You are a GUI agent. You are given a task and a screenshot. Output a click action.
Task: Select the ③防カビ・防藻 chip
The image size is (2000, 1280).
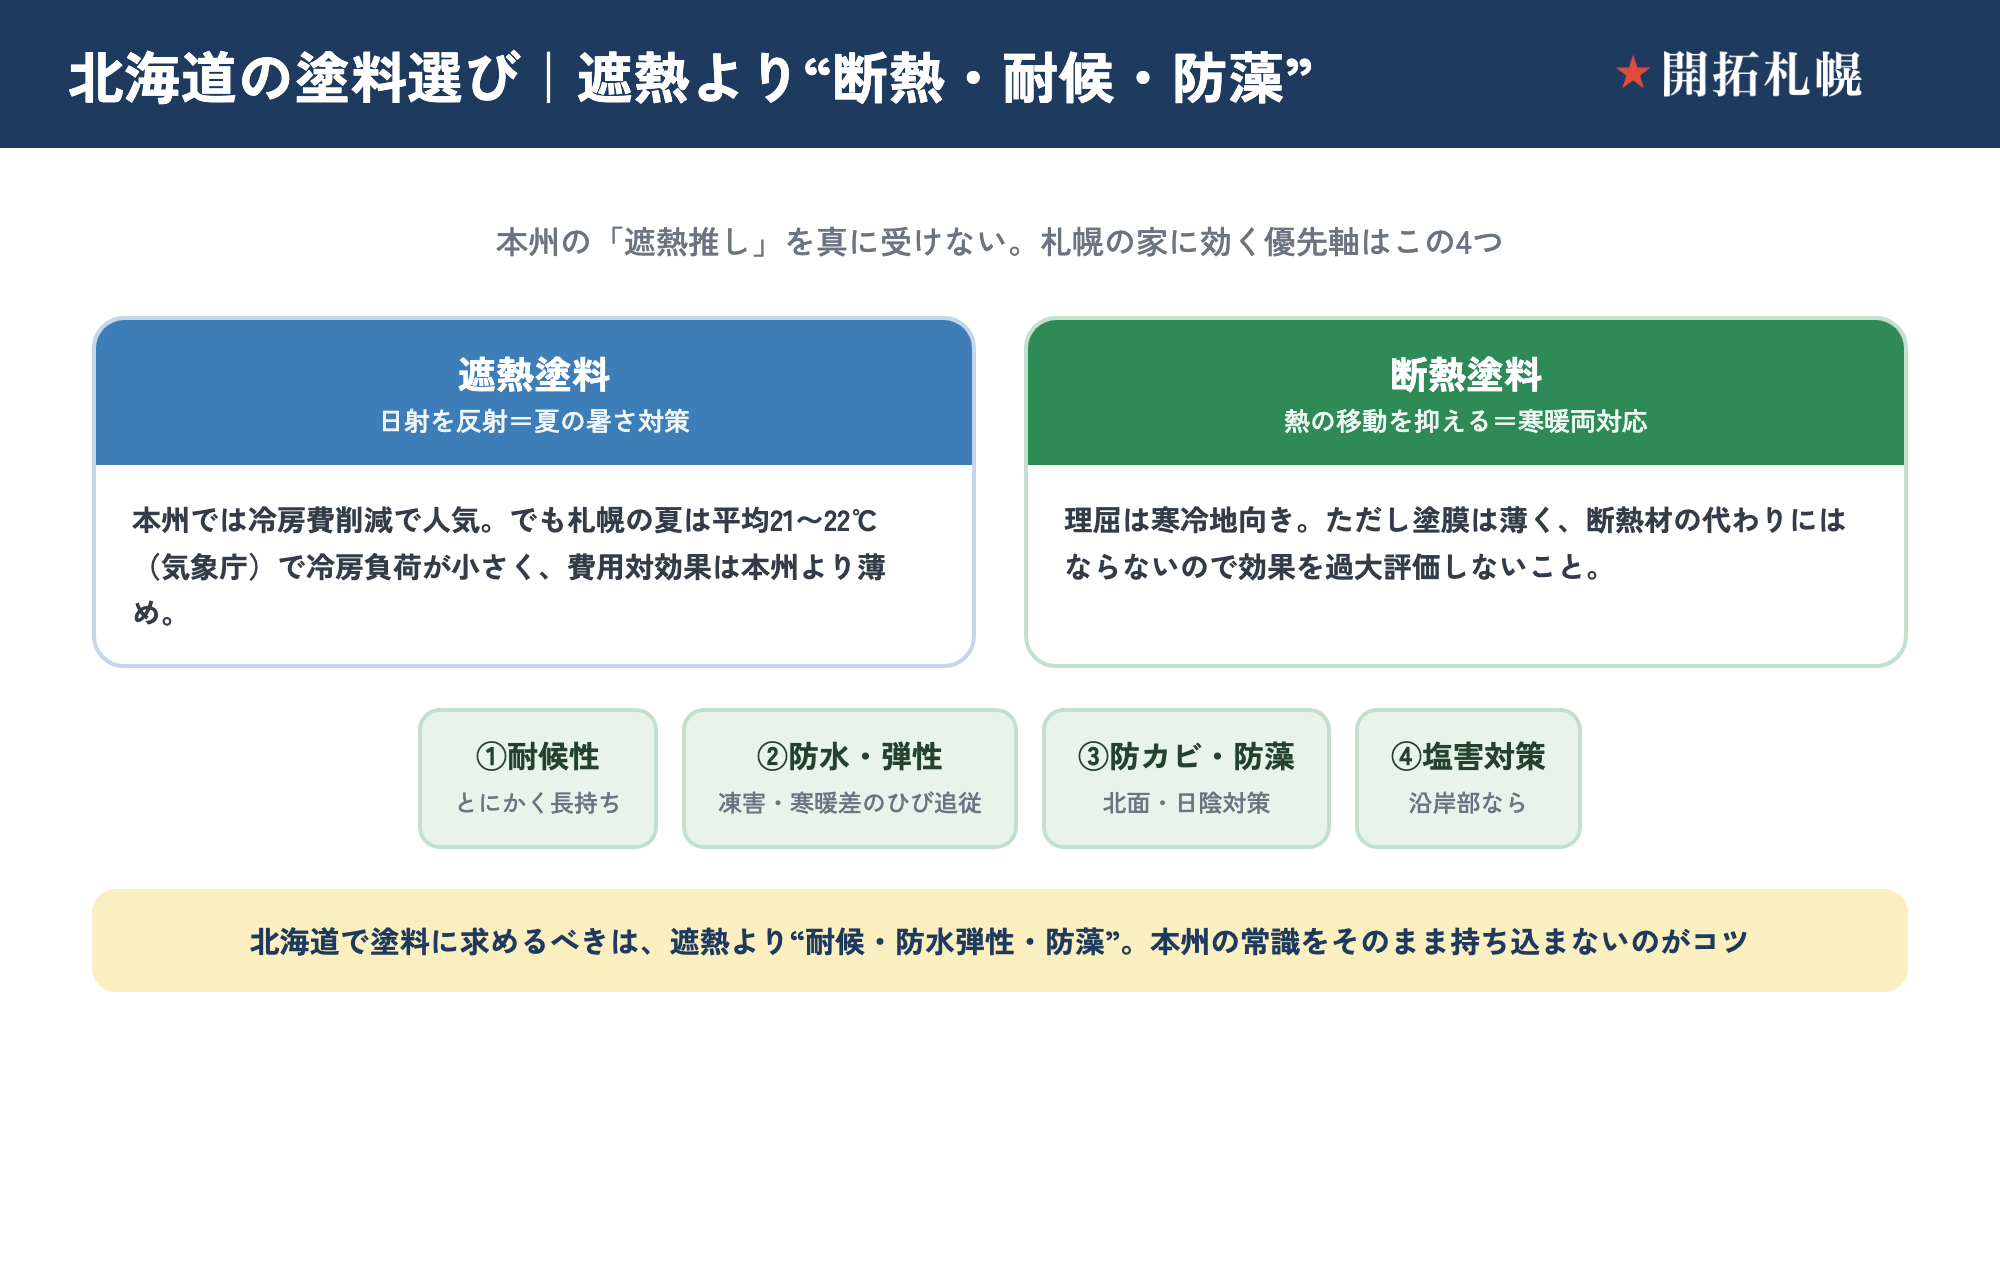[x=1186, y=778]
